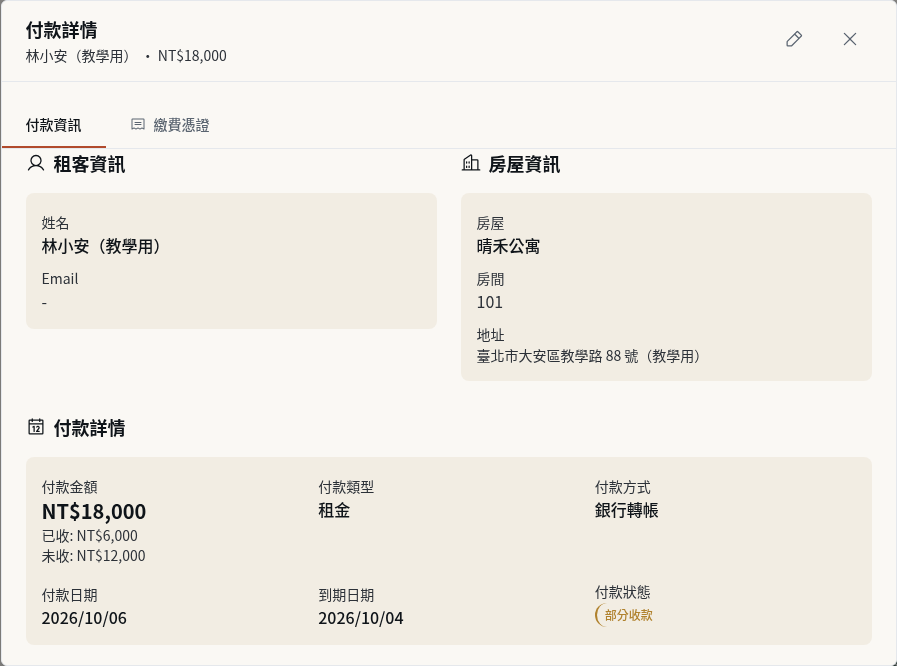Click the 房屋資訊 section heading
Viewport: 897px width, 666px height.
[x=524, y=164]
